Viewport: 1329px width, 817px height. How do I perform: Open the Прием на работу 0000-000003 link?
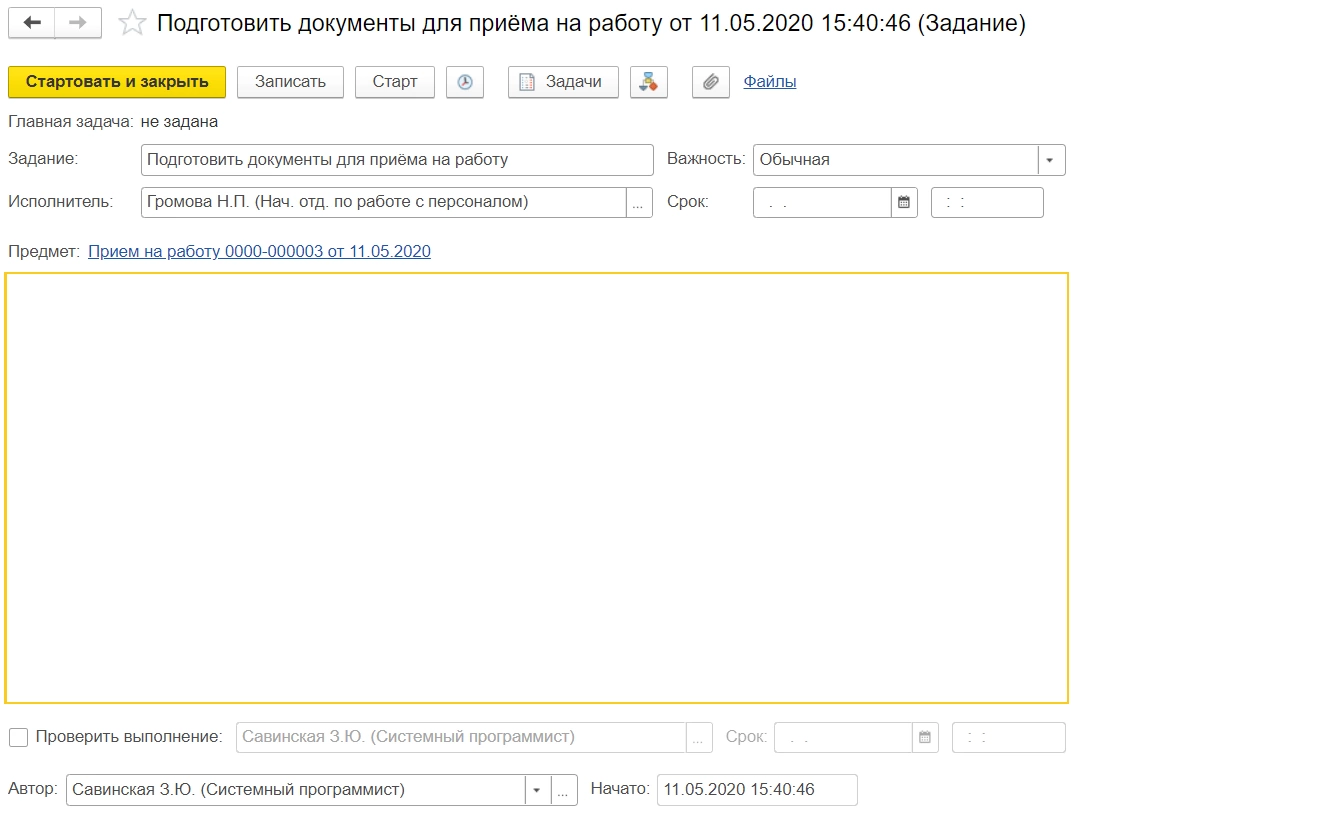point(260,252)
